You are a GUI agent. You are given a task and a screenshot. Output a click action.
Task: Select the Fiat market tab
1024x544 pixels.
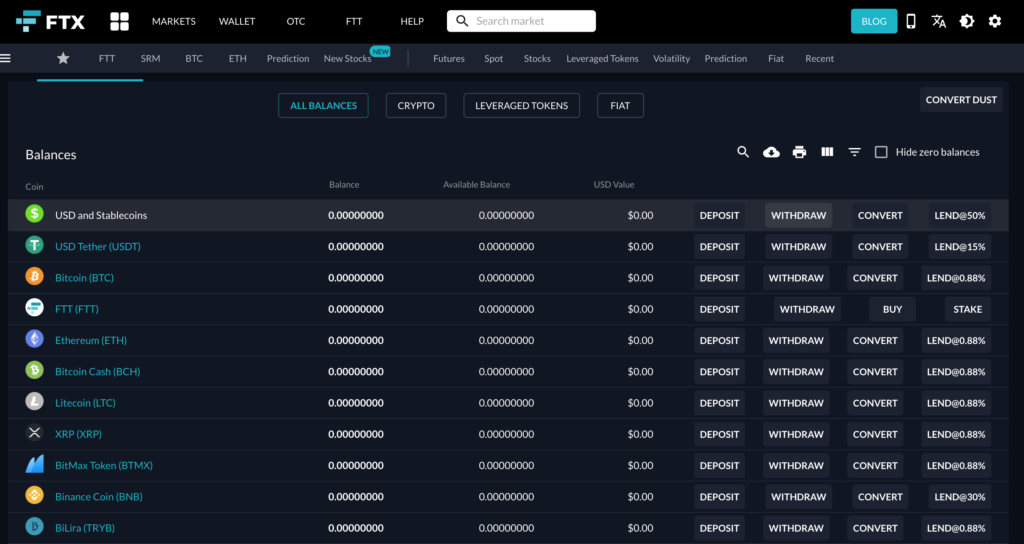coord(776,58)
